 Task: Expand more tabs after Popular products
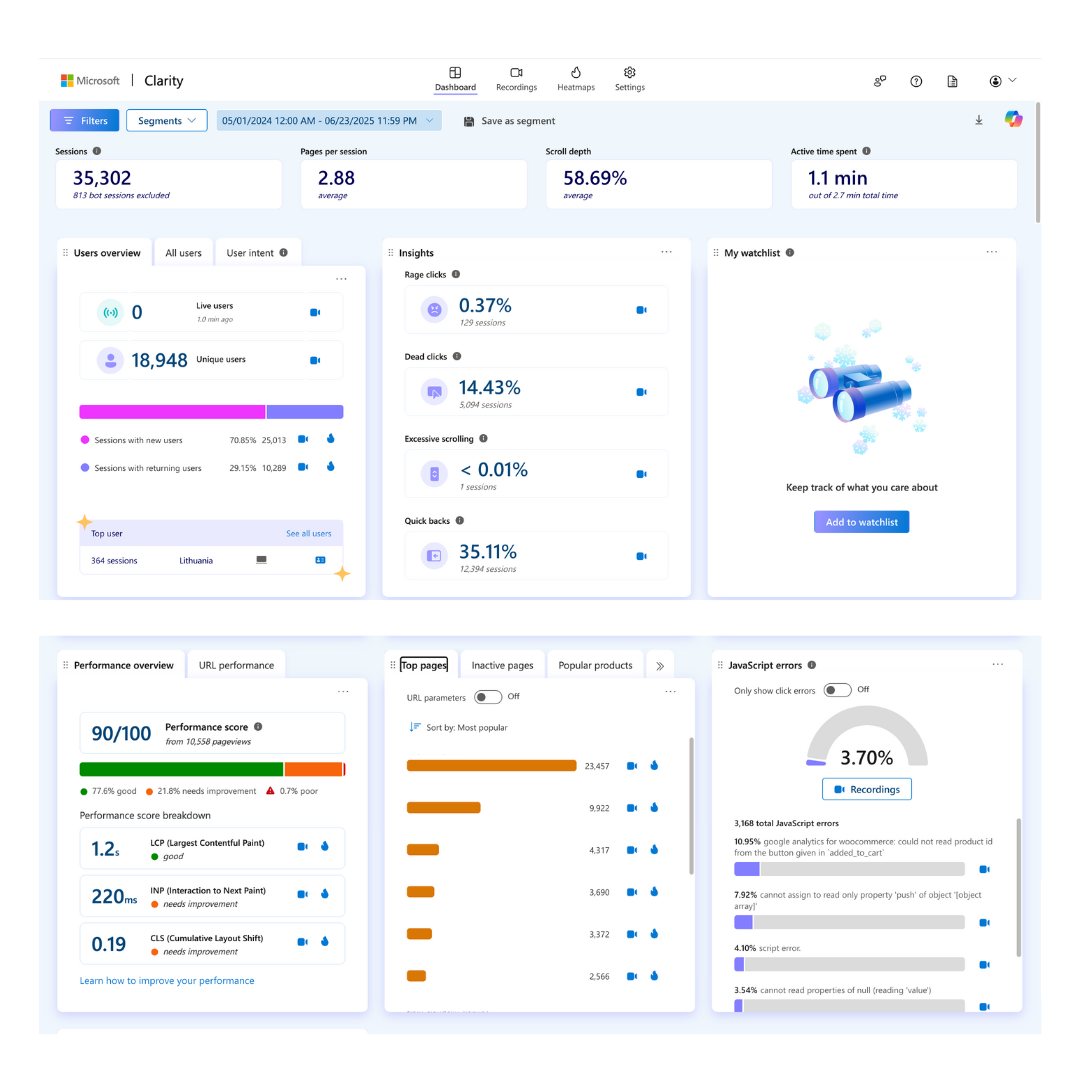click(660, 665)
